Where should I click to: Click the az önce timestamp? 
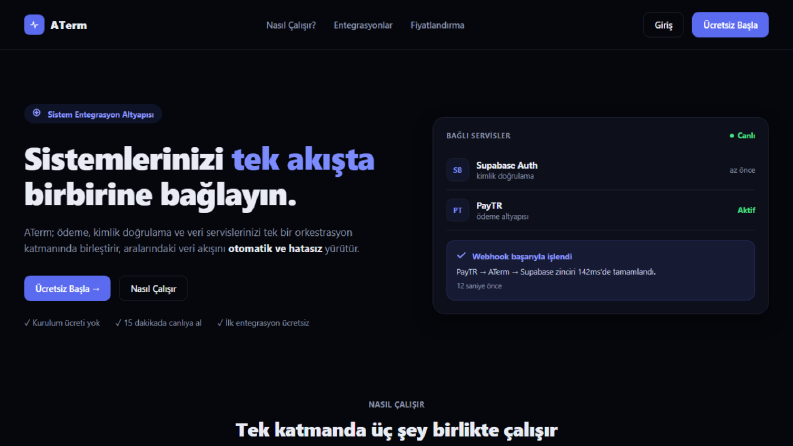(x=742, y=170)
